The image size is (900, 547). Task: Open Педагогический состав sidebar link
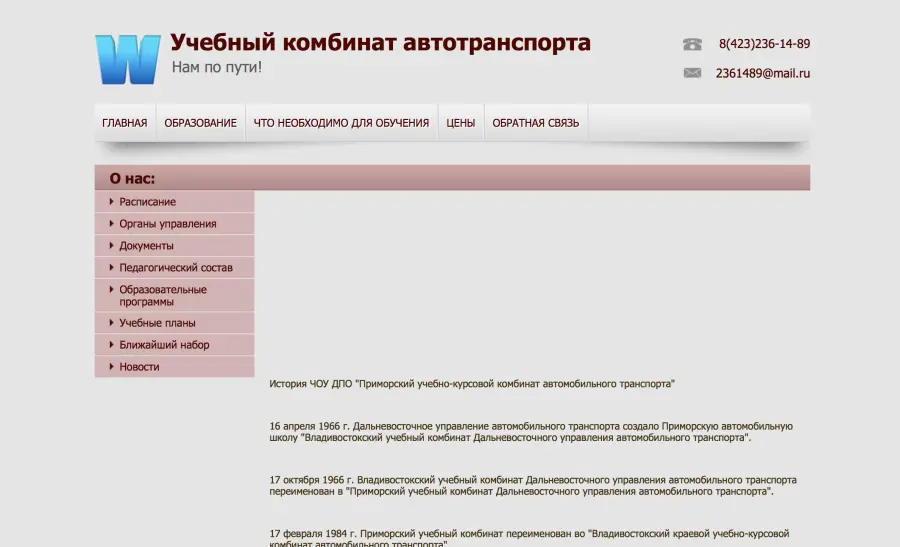(175, 268)
